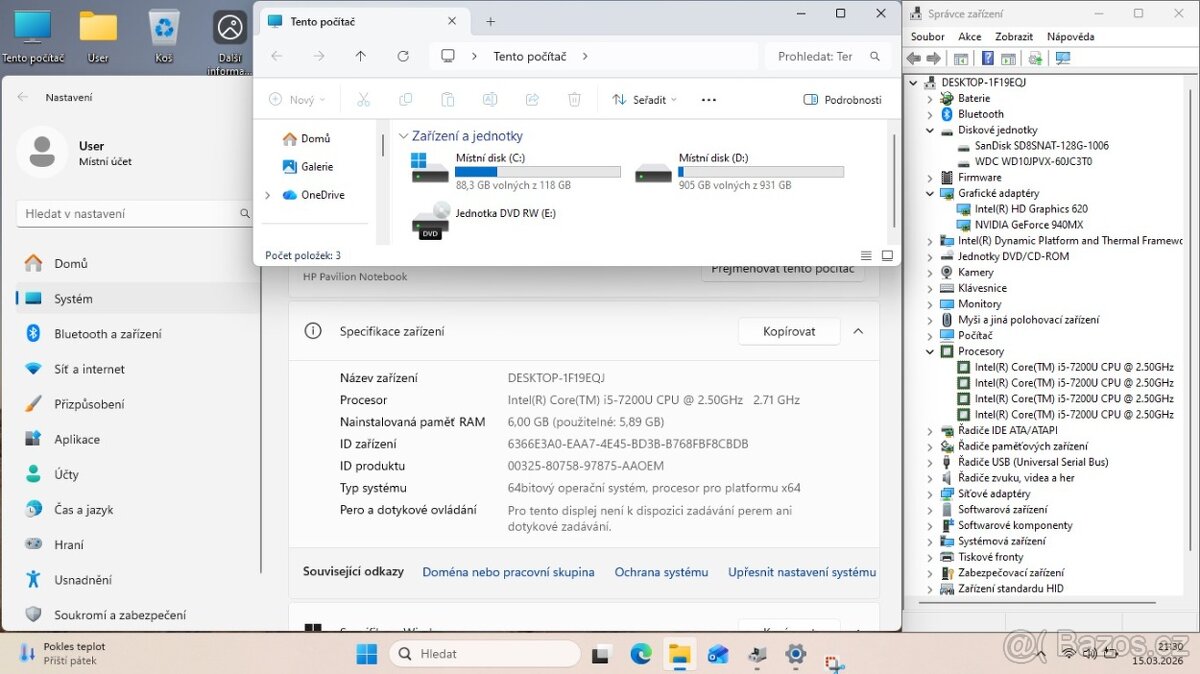Open the Ochrana systému link

(x=661, y=572)
